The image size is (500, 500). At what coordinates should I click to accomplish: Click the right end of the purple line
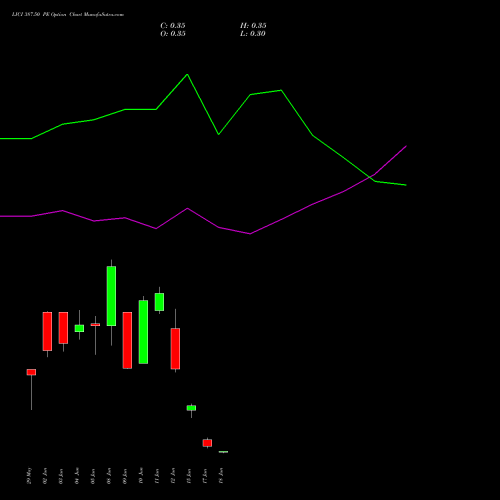(x=406, y=146)
